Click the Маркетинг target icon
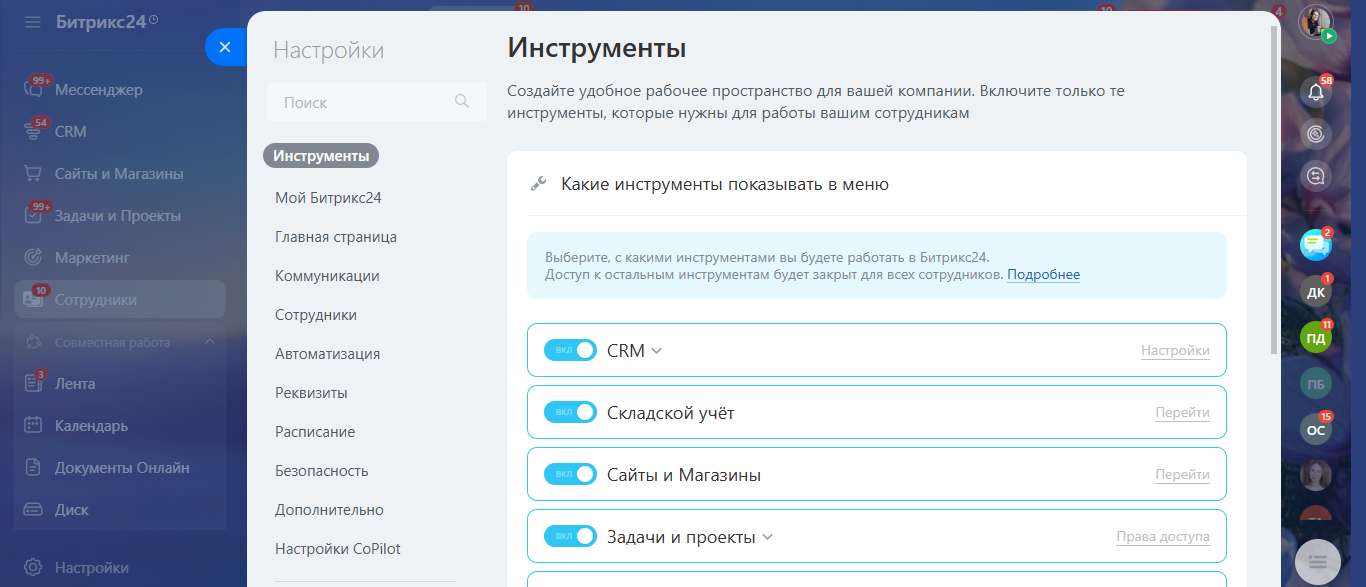 pos(33,258)
